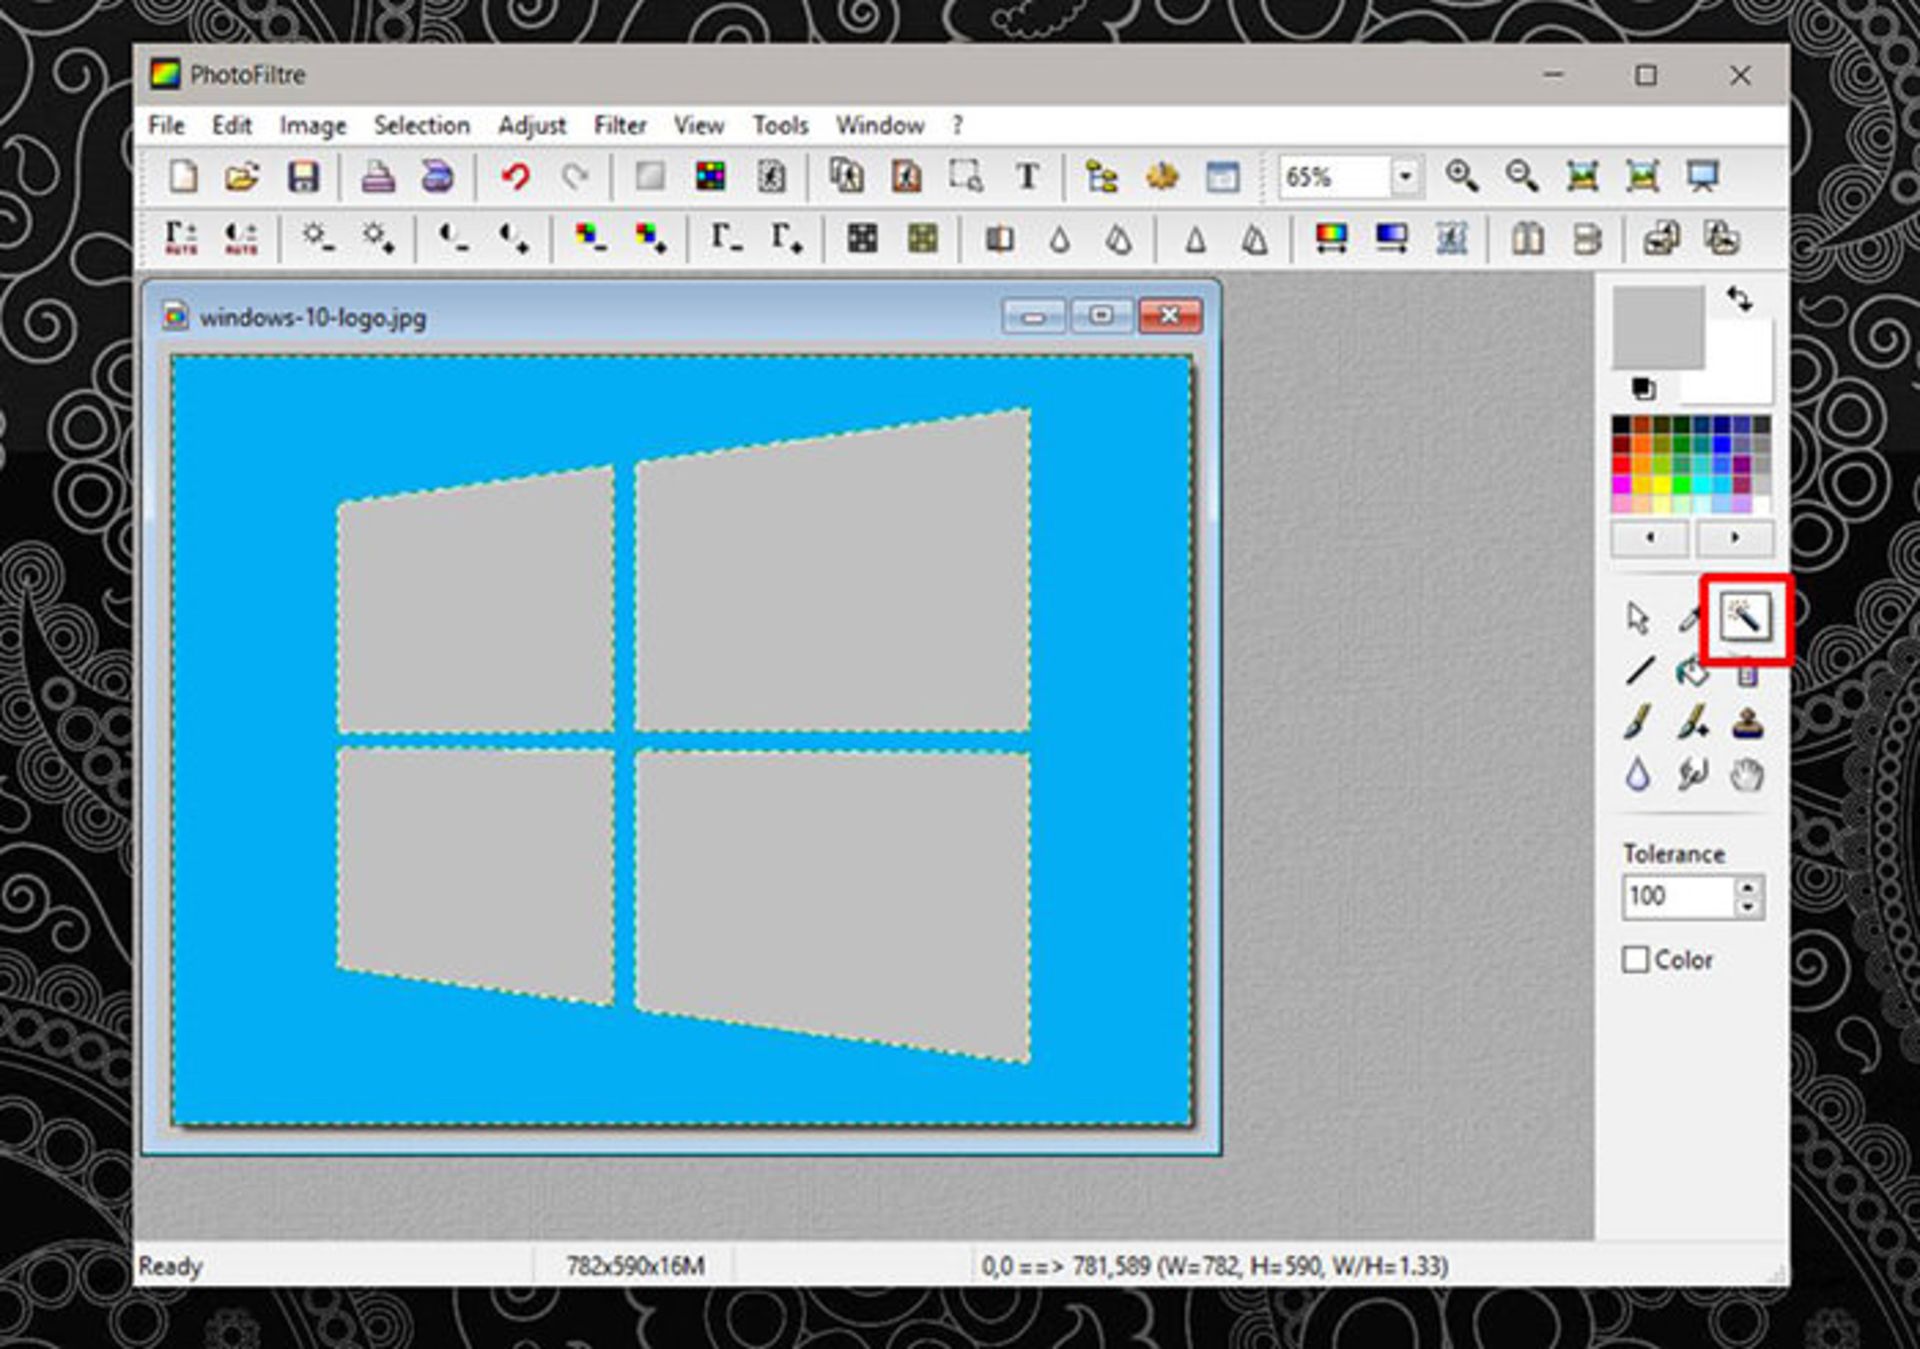This screenshot has width=1920, height=1349.
Task: Select the Blur water drop tool
Action: click(x=1637, y=775)
